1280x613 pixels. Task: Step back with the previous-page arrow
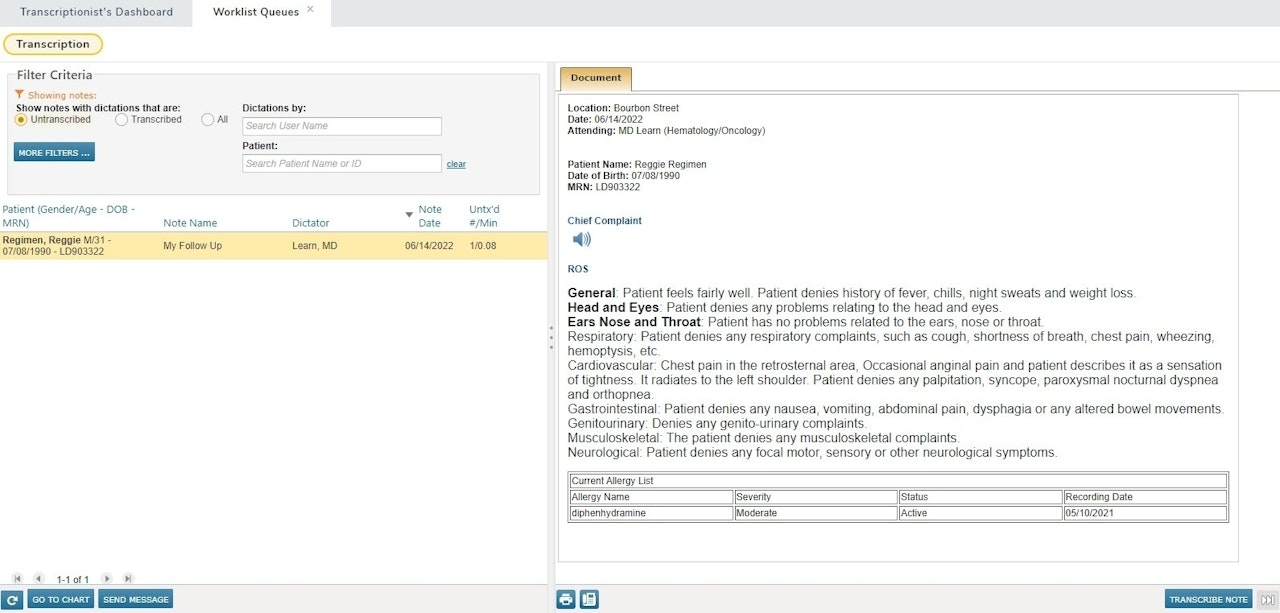pos(38,578)
